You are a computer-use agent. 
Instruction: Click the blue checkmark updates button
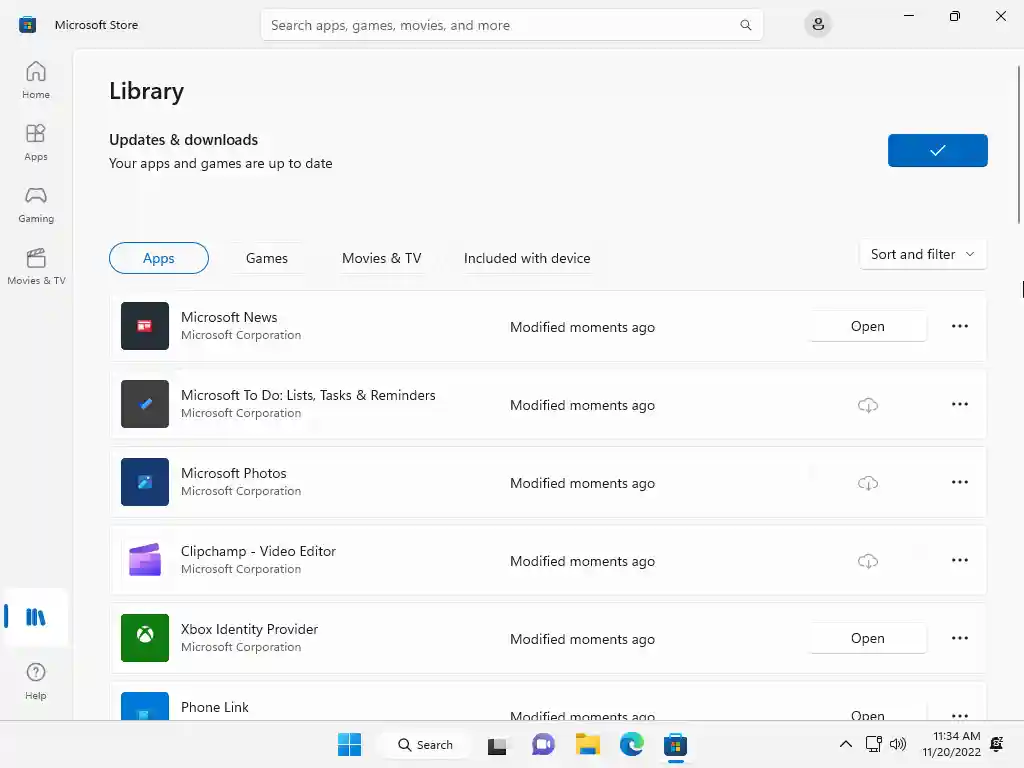(x=937, y=150)
